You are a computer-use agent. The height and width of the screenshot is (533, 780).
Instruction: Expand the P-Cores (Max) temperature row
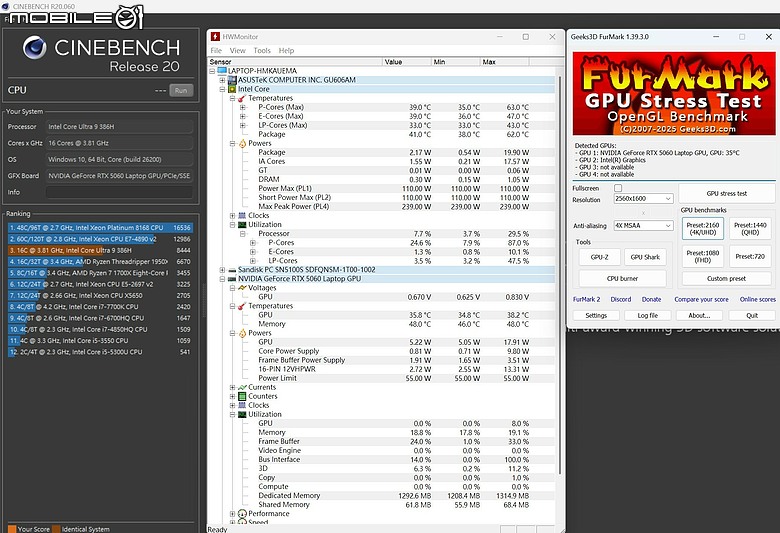tap(243, 107)
